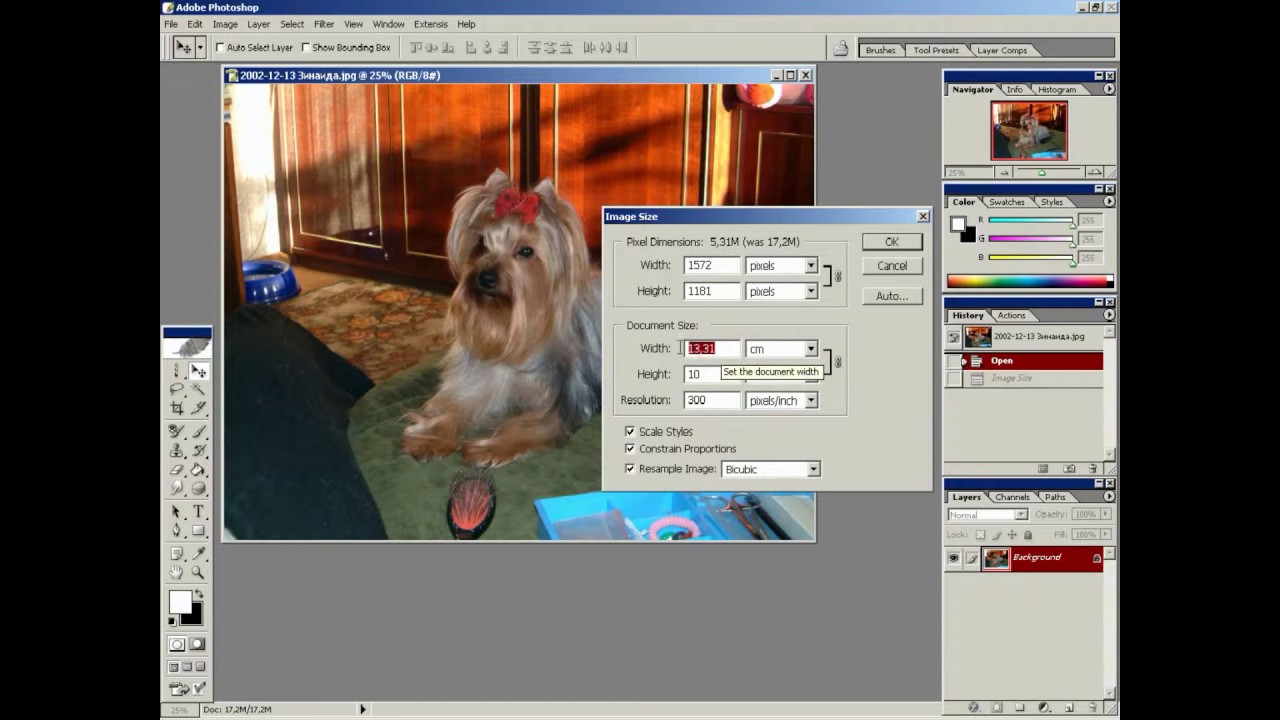
Task: Select the Type tool
Action: [198, 512]
